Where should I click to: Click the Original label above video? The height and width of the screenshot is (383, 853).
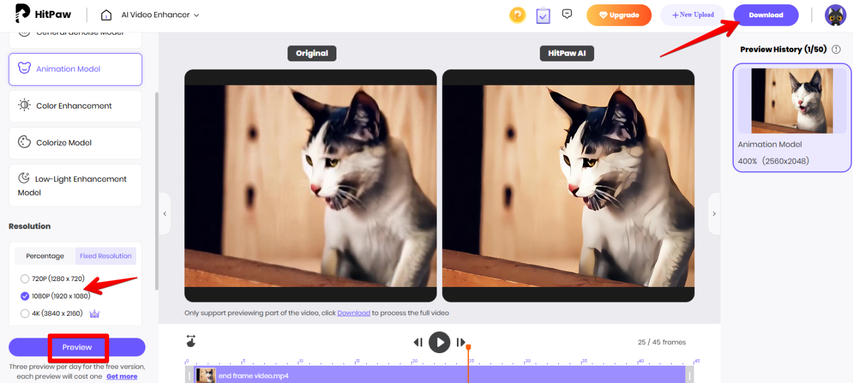click(312, 53)
